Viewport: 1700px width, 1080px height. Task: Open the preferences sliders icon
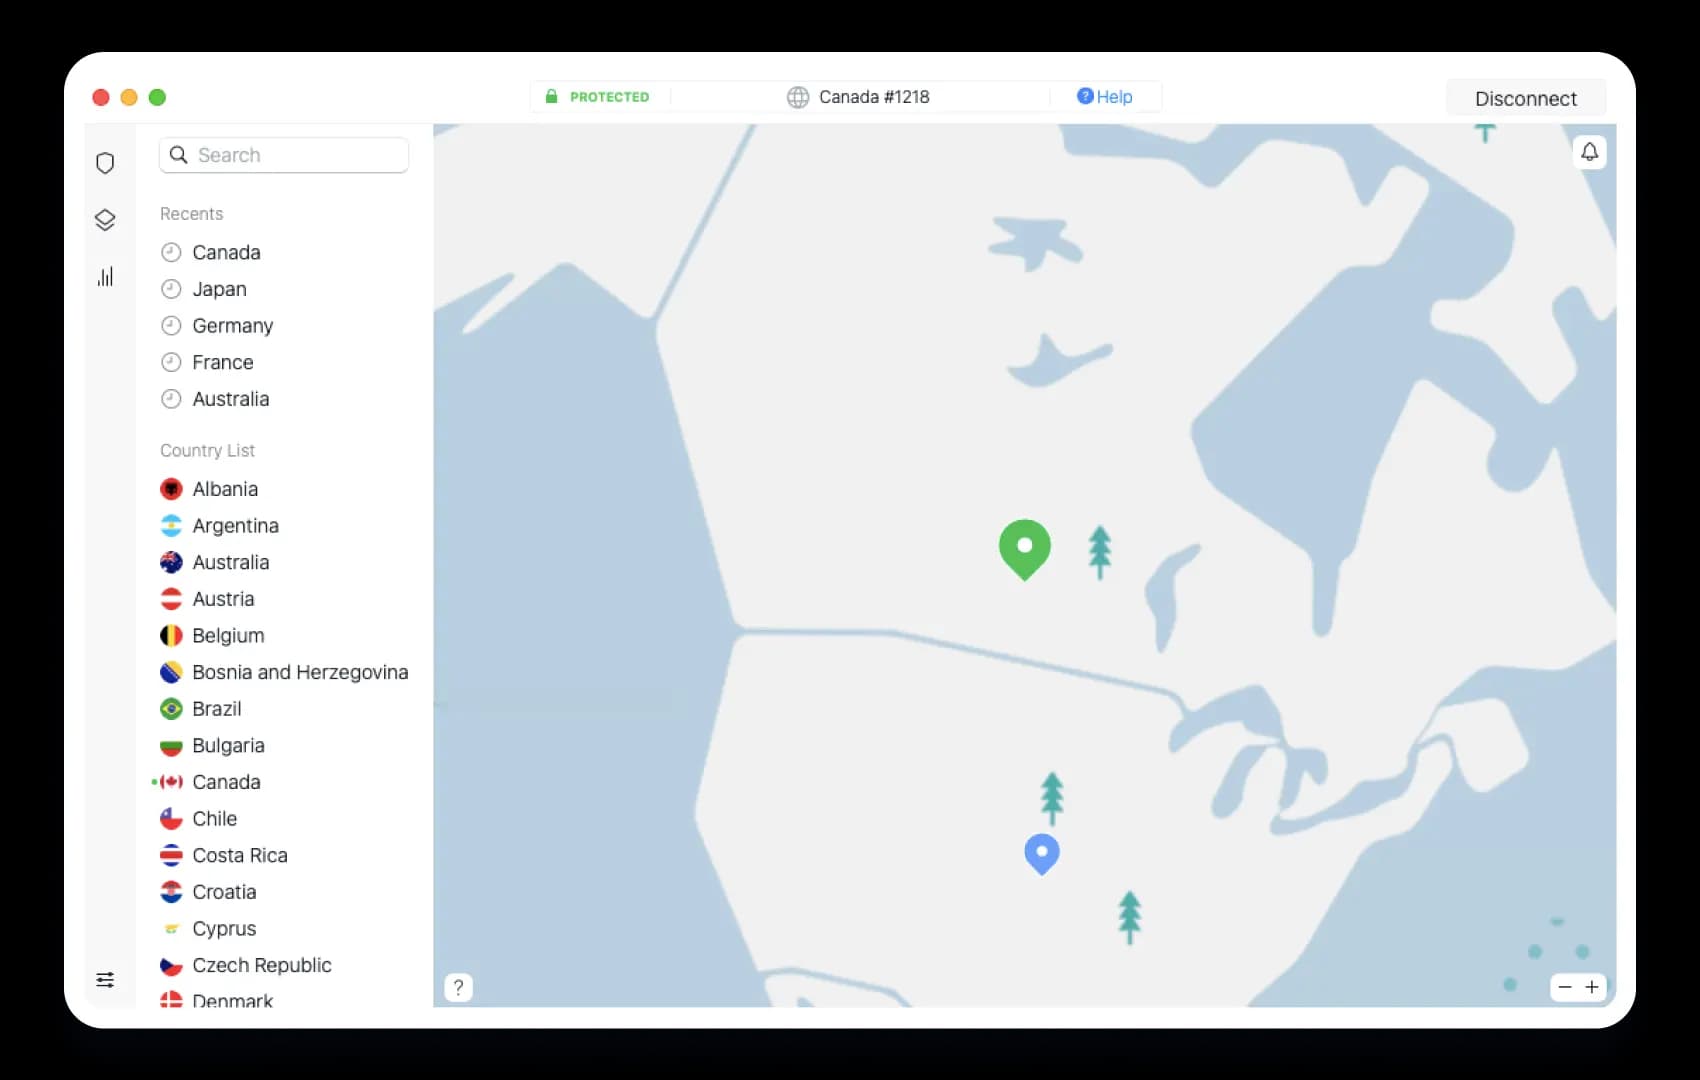pyautogui.click(x=105, y=980)
